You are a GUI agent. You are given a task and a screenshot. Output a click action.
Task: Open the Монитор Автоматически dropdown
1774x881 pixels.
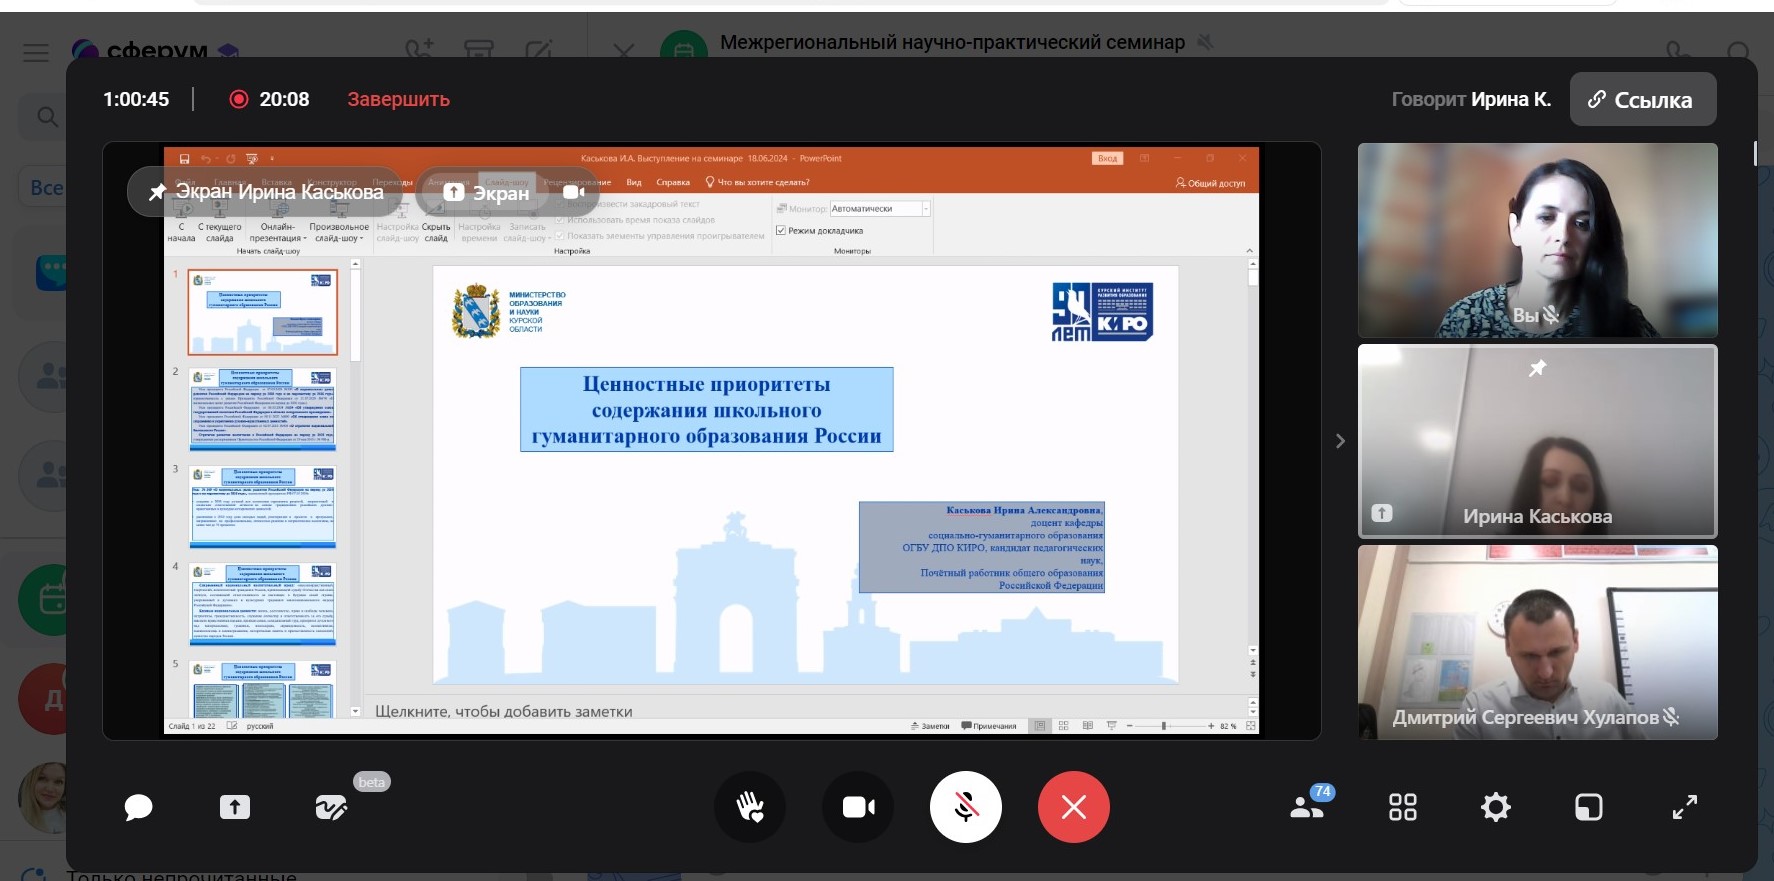[925, 209]
